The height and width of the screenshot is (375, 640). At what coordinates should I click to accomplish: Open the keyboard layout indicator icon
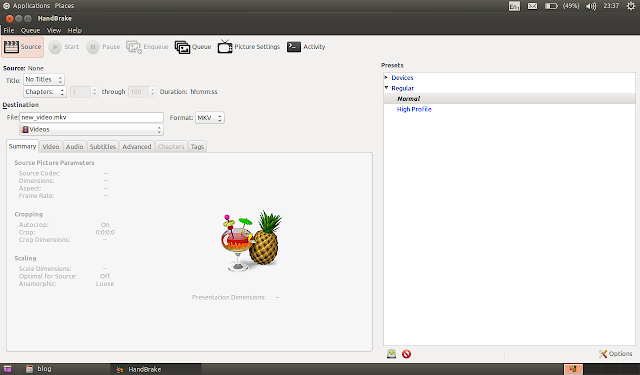pyautogui.click(x=514, y=6)
